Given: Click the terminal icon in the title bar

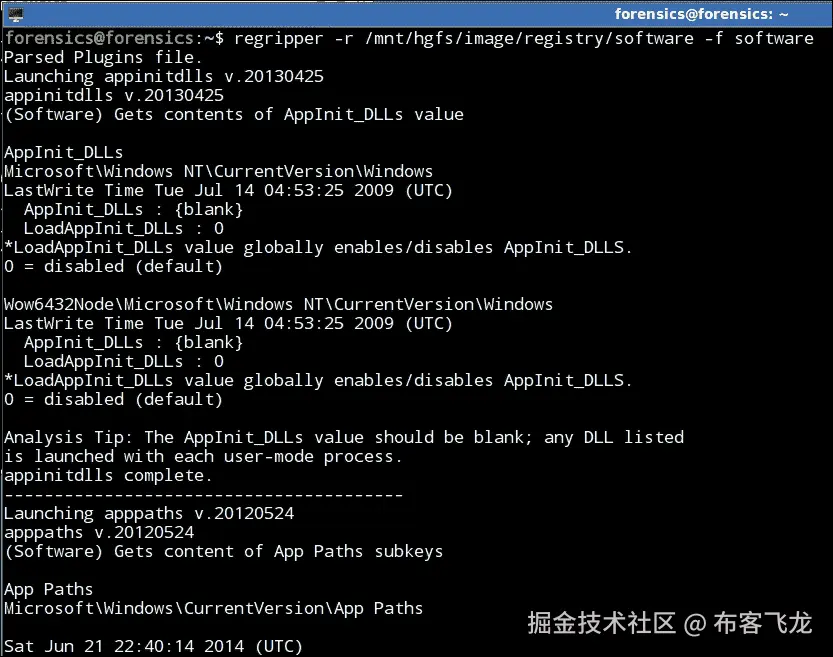Looking at the screenshot, I should 15,14.
